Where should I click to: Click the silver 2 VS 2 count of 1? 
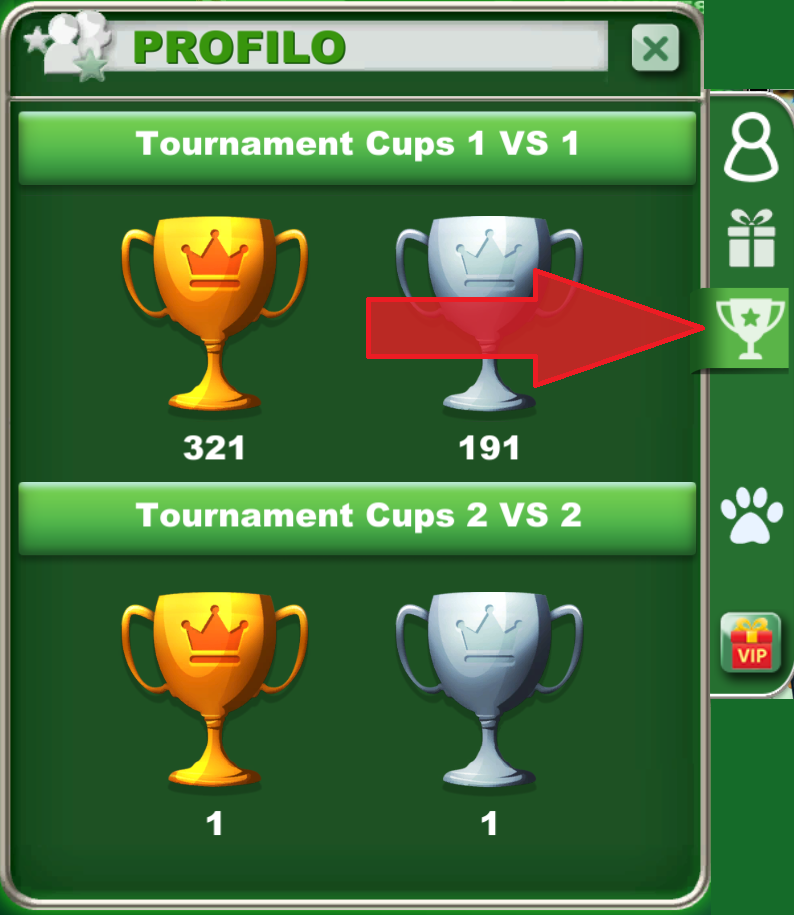[x=489, y=824]
